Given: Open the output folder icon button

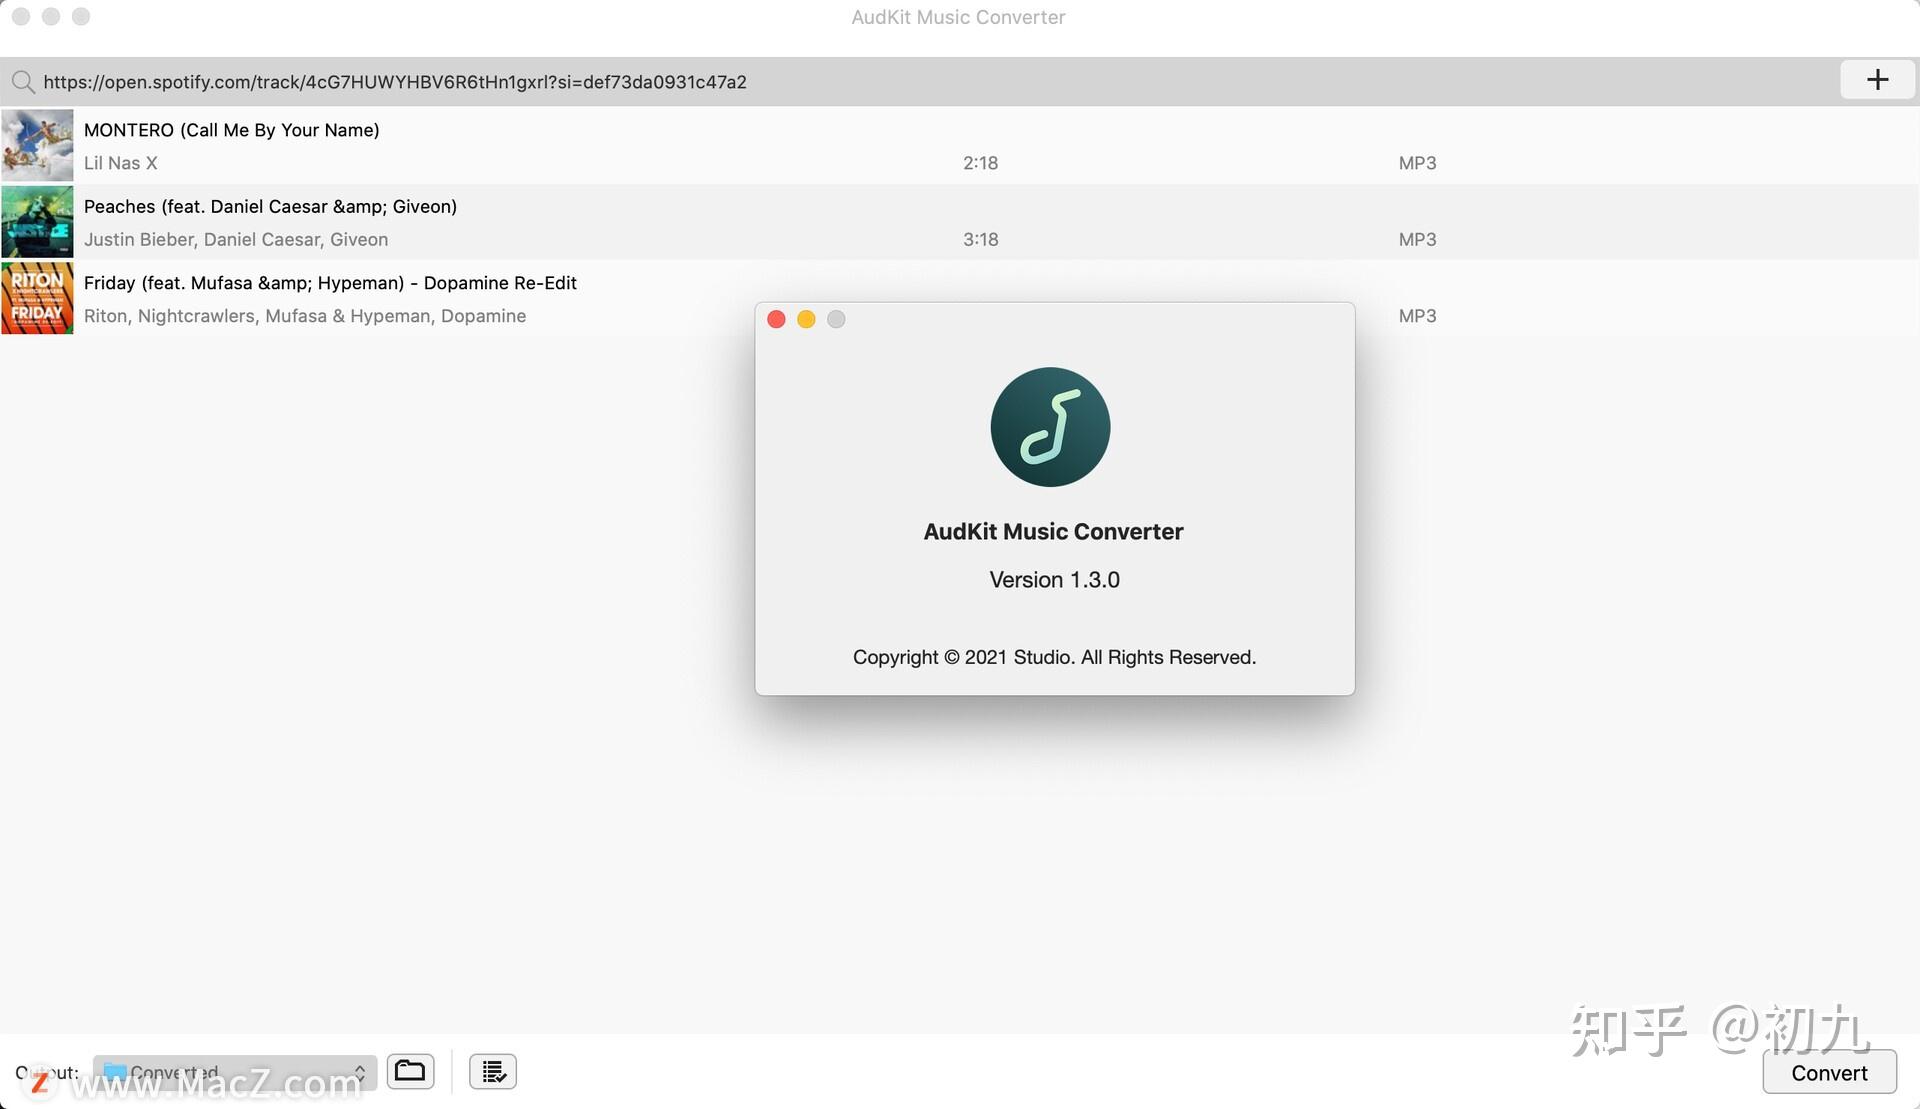Looking at the screenshot, I should 410,1071.
